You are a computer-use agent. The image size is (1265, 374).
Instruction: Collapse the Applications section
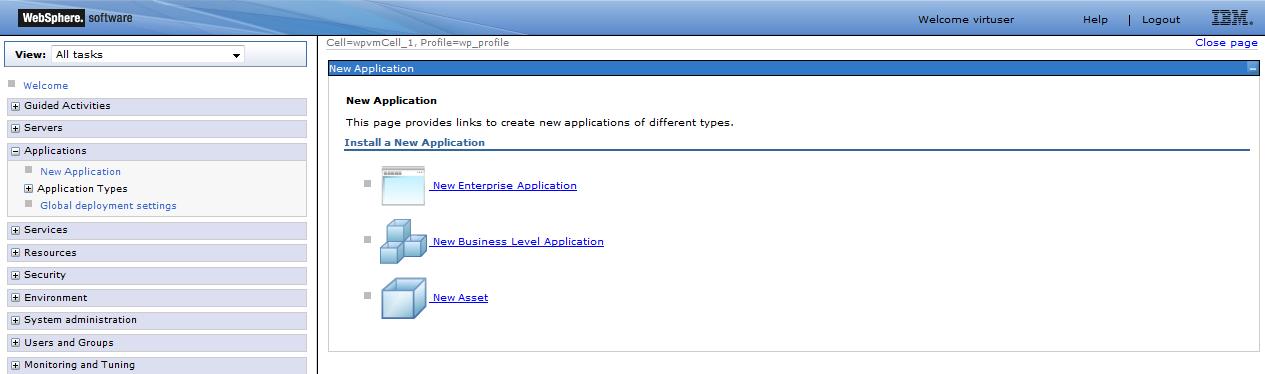[15, 151]
